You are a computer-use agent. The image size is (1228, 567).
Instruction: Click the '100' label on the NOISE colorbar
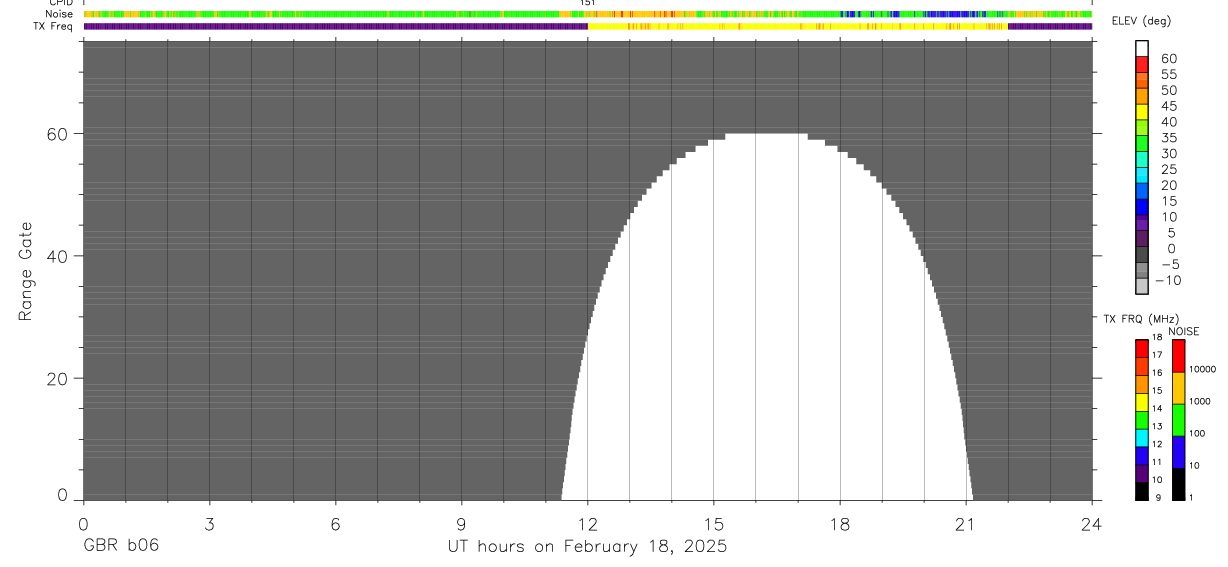[1198, 434]
